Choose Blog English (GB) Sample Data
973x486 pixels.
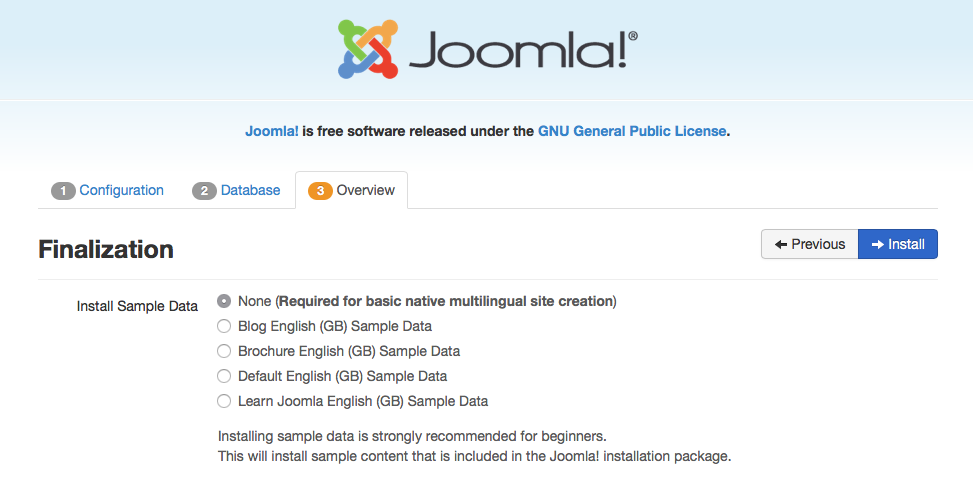224,326
